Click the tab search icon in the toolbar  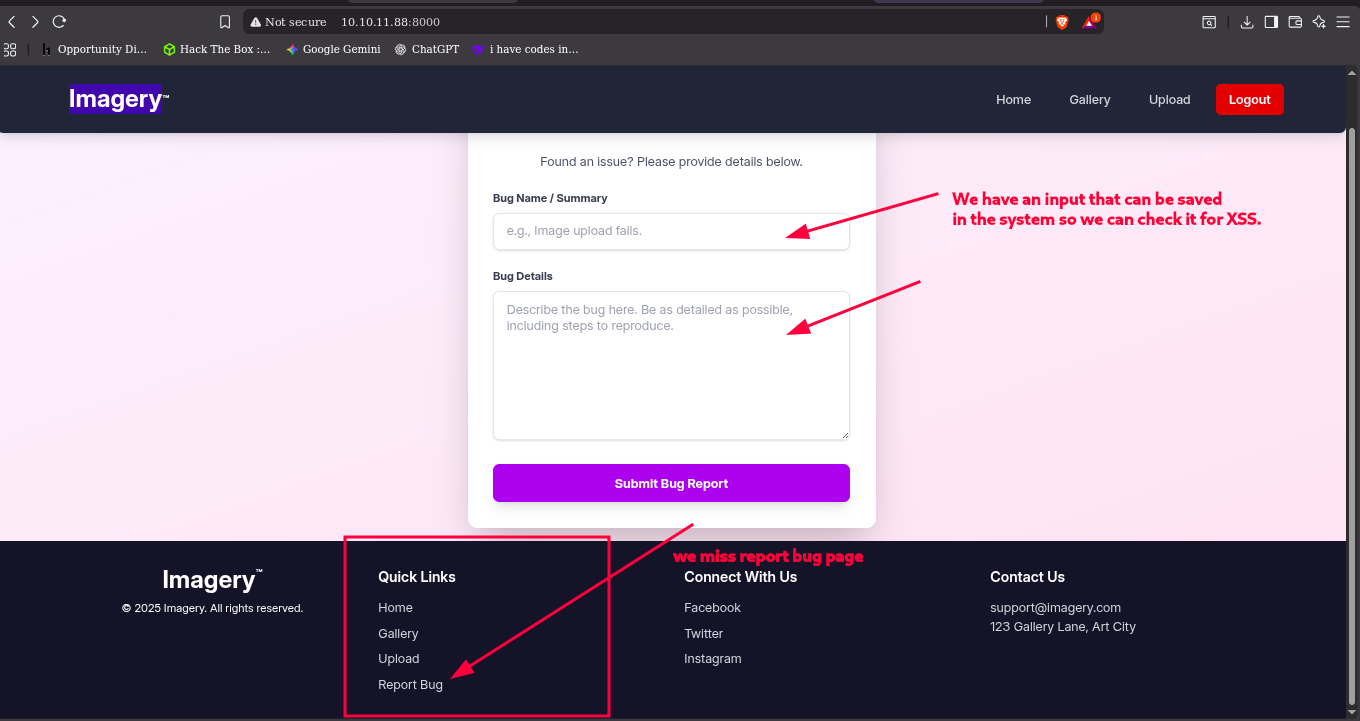(x=1209, y=21)
